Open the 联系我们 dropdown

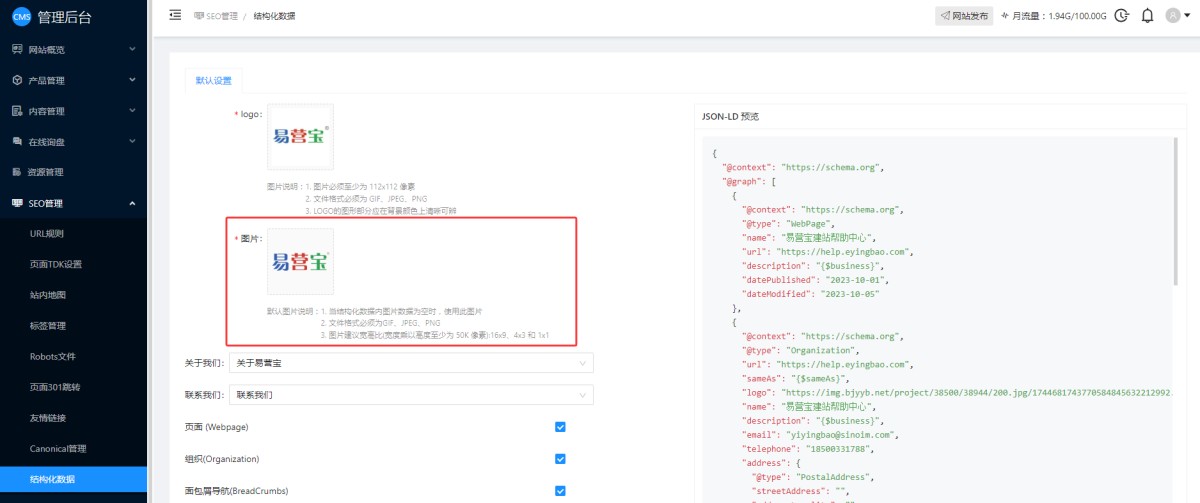411,395
